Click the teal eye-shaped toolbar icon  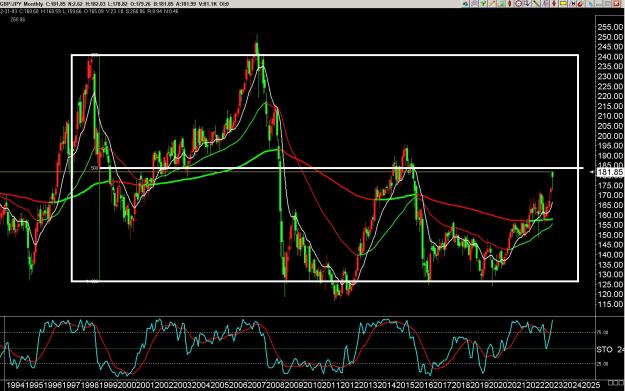click(466, 4)
